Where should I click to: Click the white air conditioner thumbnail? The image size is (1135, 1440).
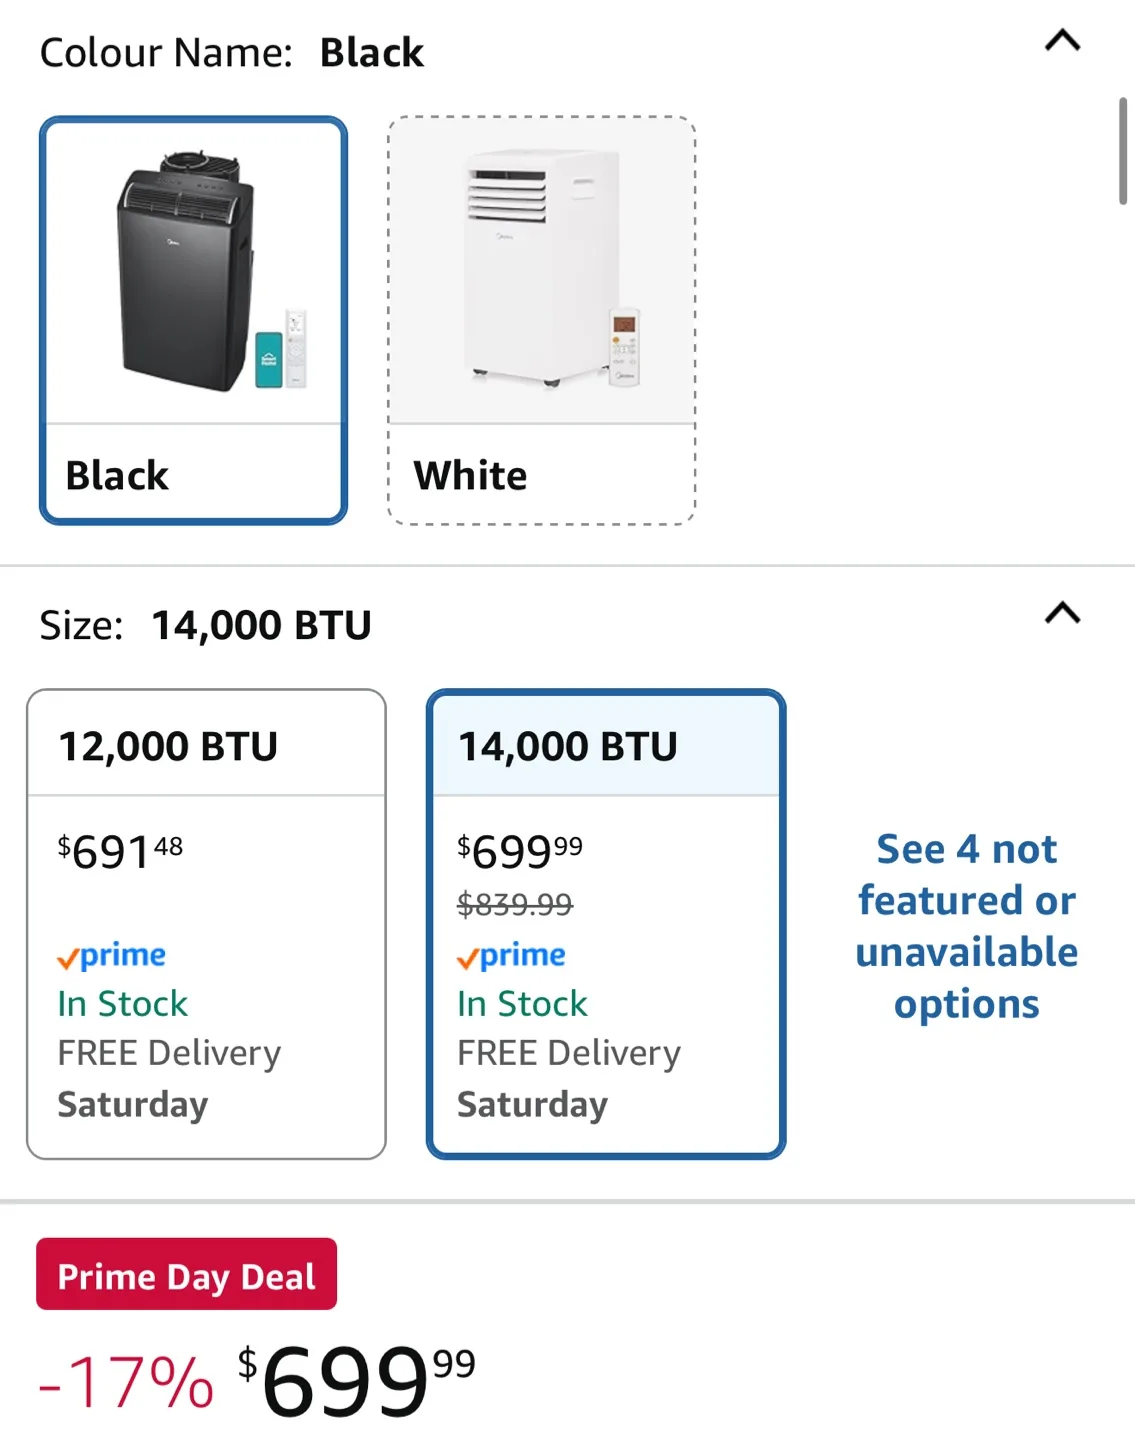tap(541, 272)
